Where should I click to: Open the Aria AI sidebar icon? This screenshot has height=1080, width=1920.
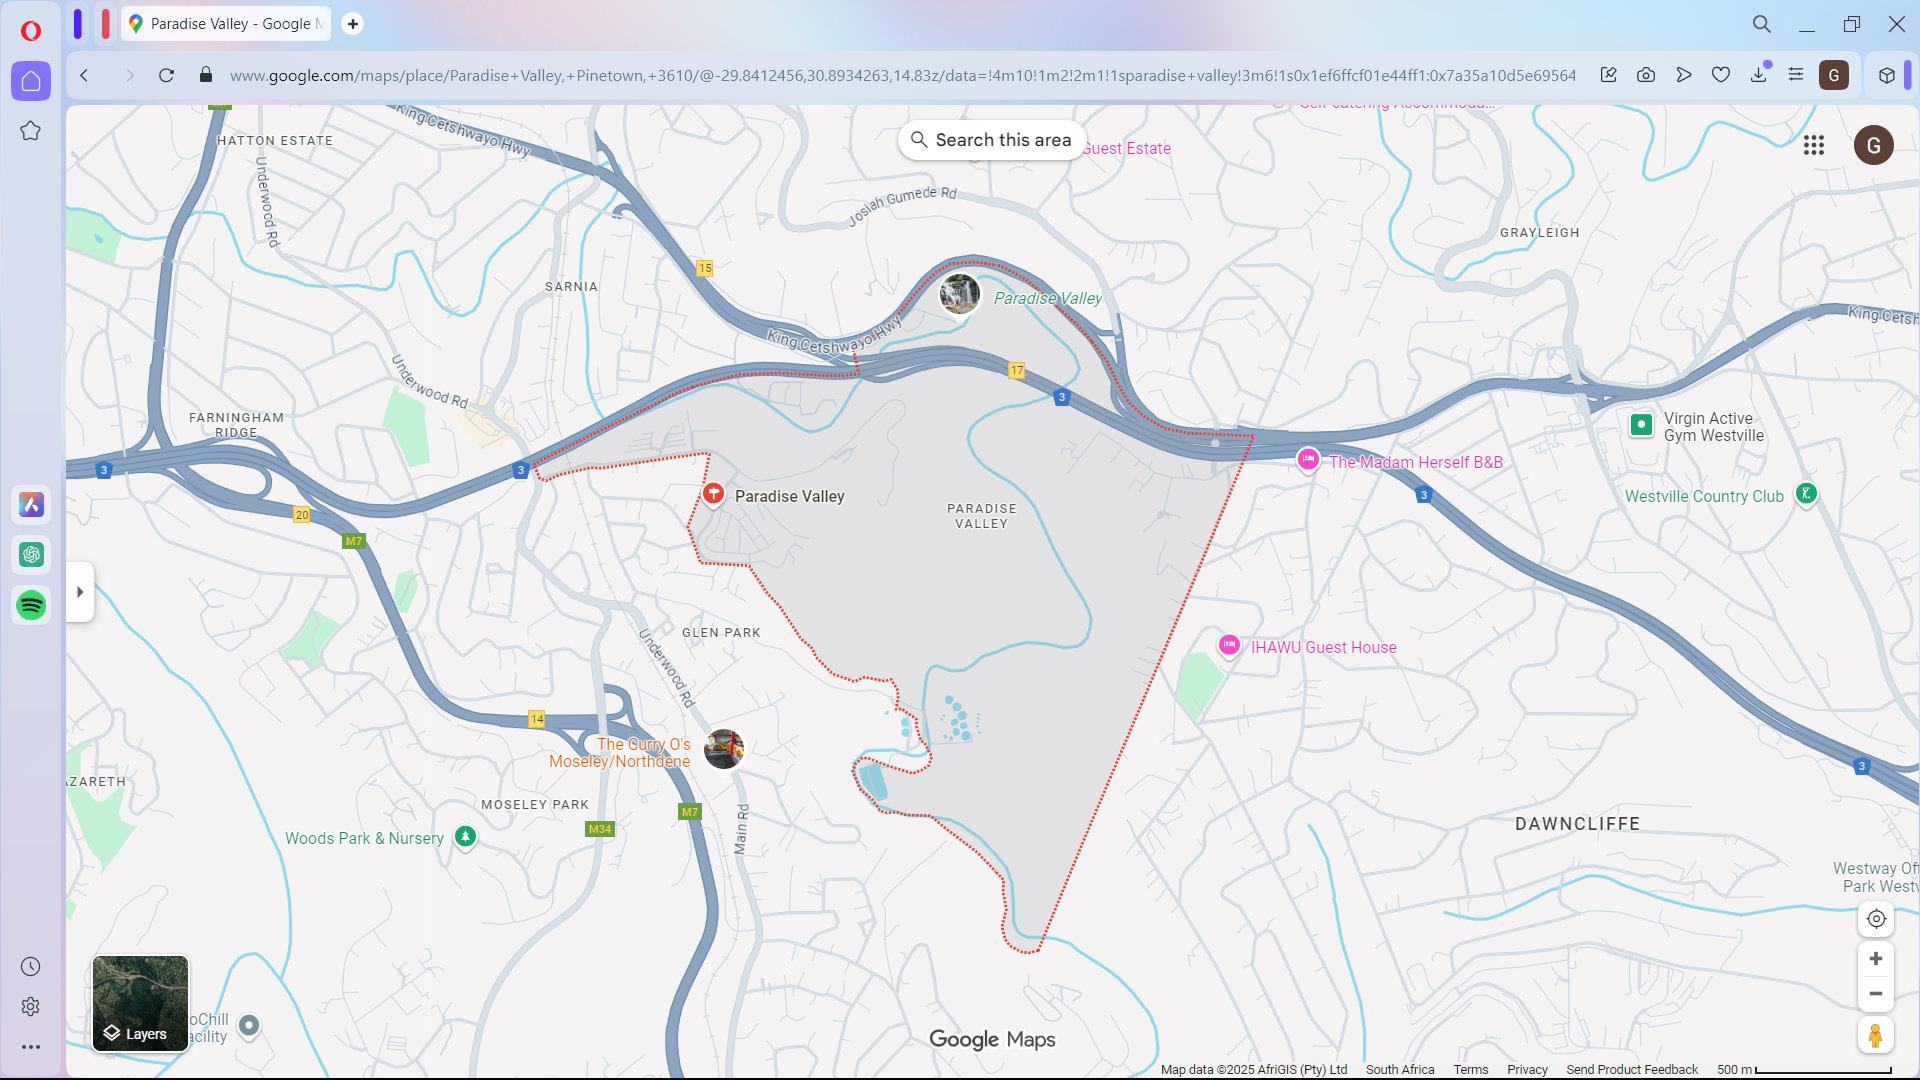(31, 505)
